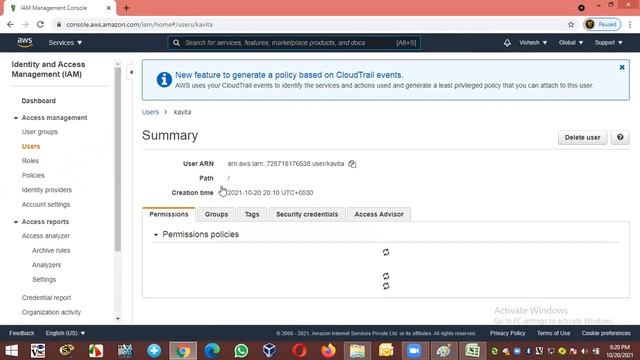Image resolution: width=640 pixels, height=360 pixels.
Task: Open Roles in the sidebar
Action: [x=30, y=161]
